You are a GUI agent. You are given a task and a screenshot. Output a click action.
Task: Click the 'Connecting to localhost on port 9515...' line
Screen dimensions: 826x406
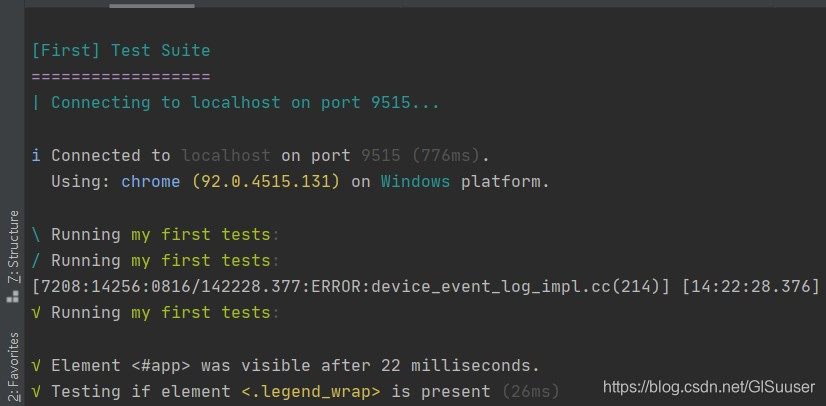point(235,103)
